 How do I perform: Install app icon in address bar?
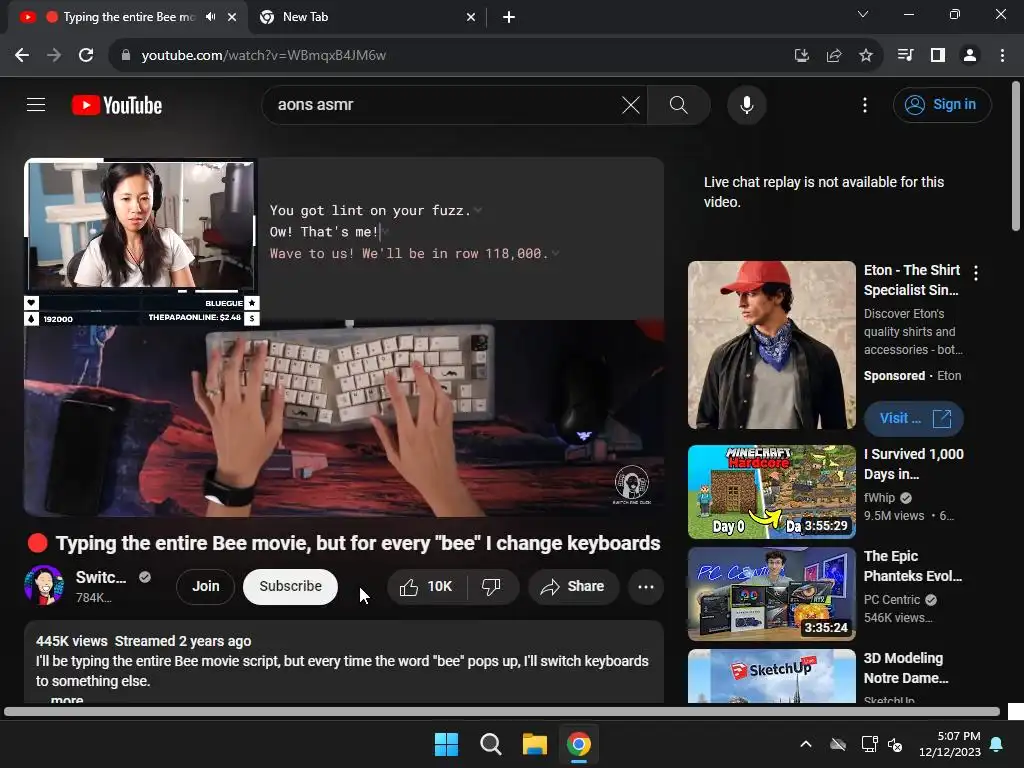801,56
